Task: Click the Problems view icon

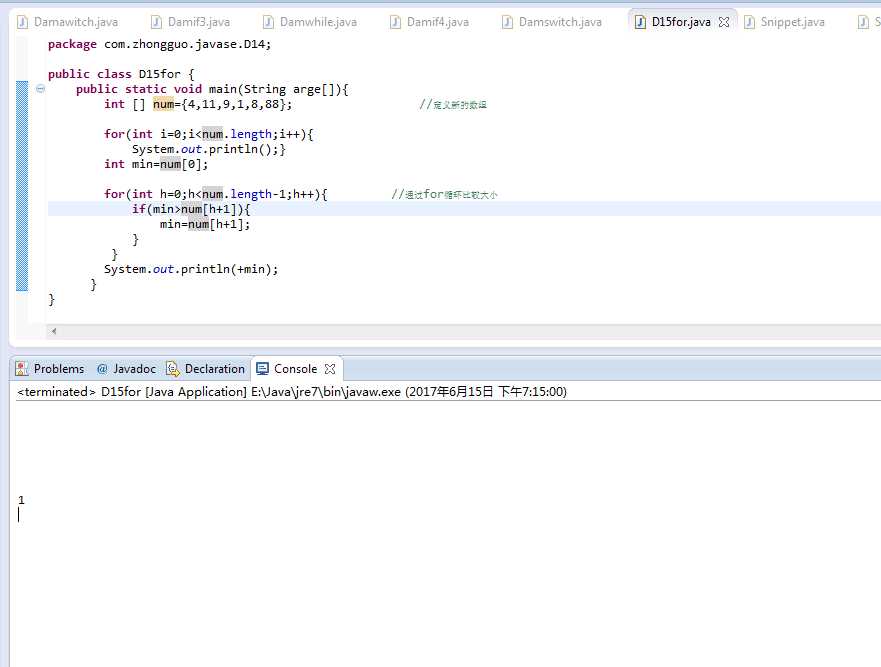Action: coord(21,369)
